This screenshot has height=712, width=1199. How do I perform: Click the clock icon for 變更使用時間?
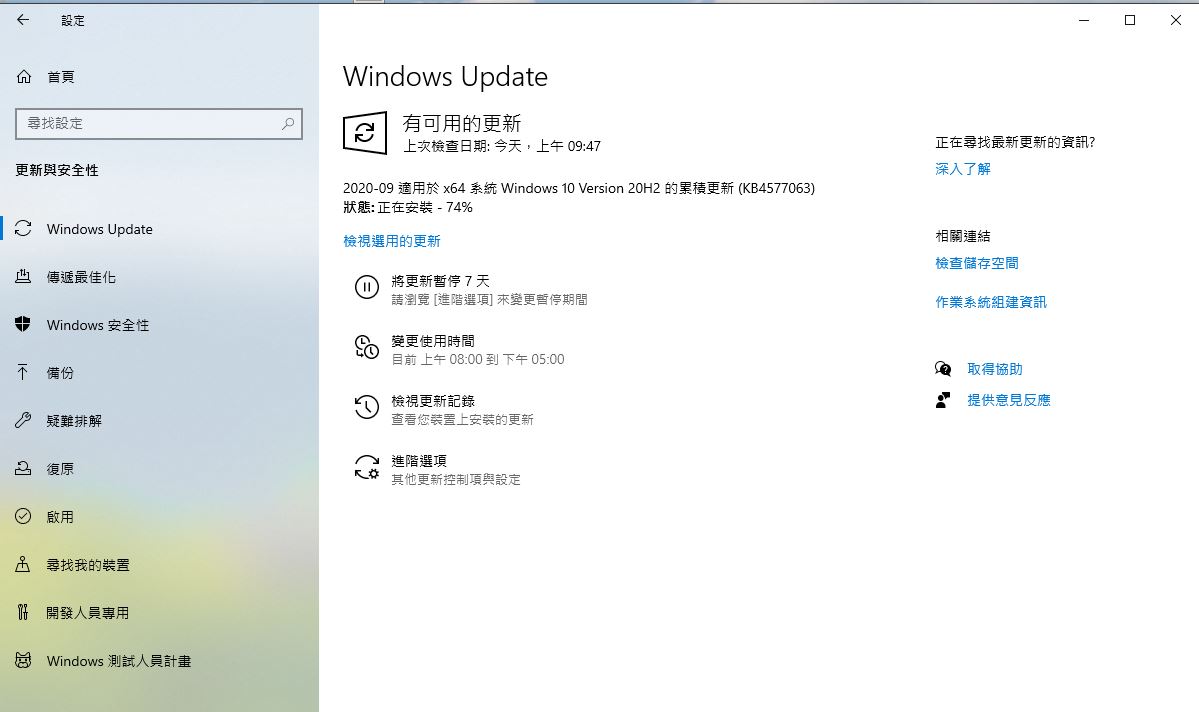click(366, 347)
